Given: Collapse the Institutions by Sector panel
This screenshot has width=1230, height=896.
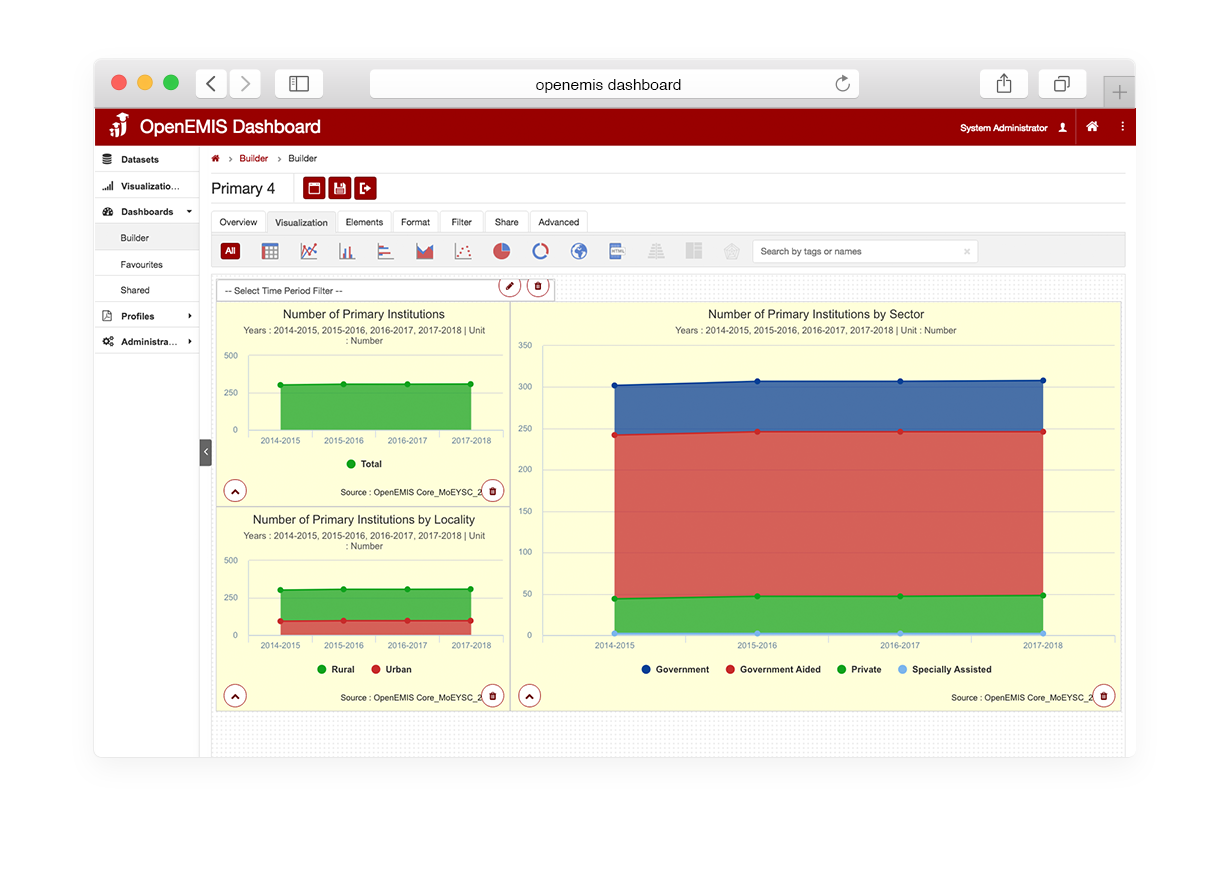Looking at the screenshot, I should click(529, 696).
